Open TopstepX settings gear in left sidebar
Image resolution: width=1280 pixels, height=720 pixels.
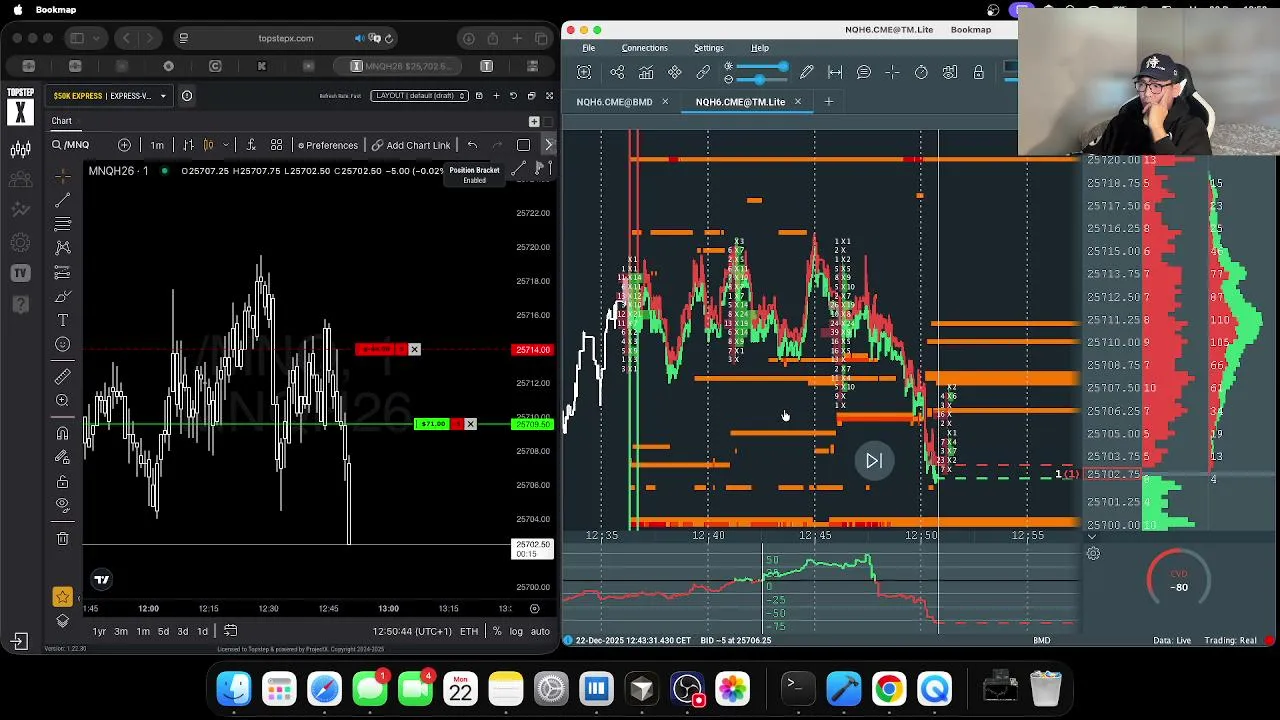tap(20, 242)
